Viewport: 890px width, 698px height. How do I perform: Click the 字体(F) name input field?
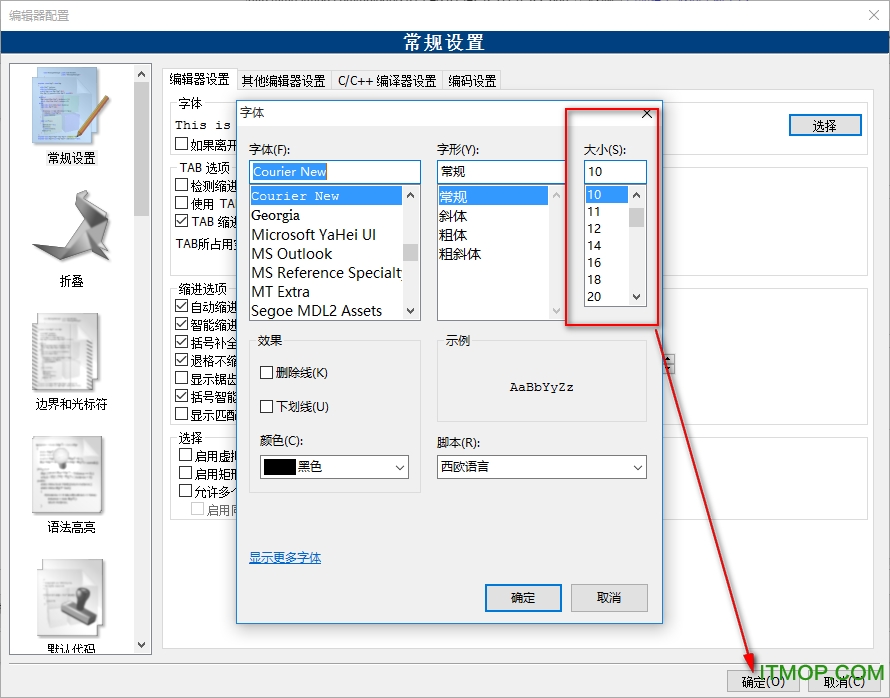coord(335,171)
